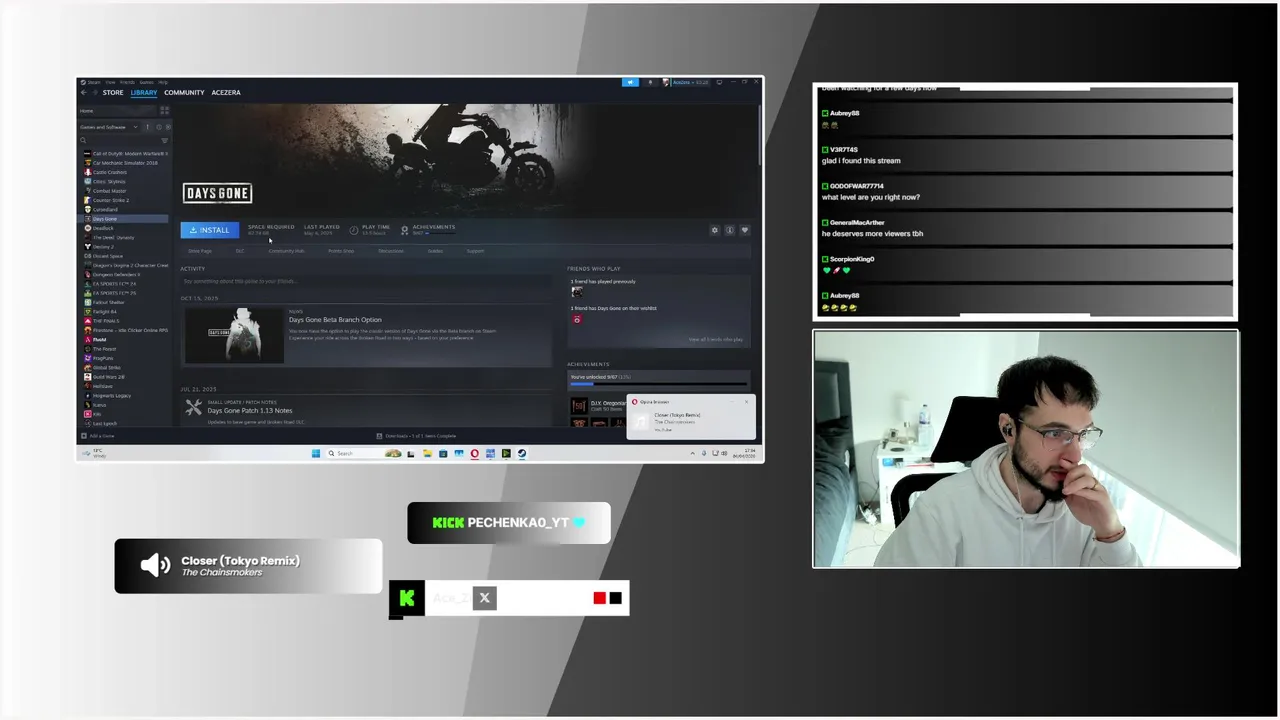Select Castle Crashers in the library list
The width and height of the screenshot is (1280, 720).
(125, 172)
